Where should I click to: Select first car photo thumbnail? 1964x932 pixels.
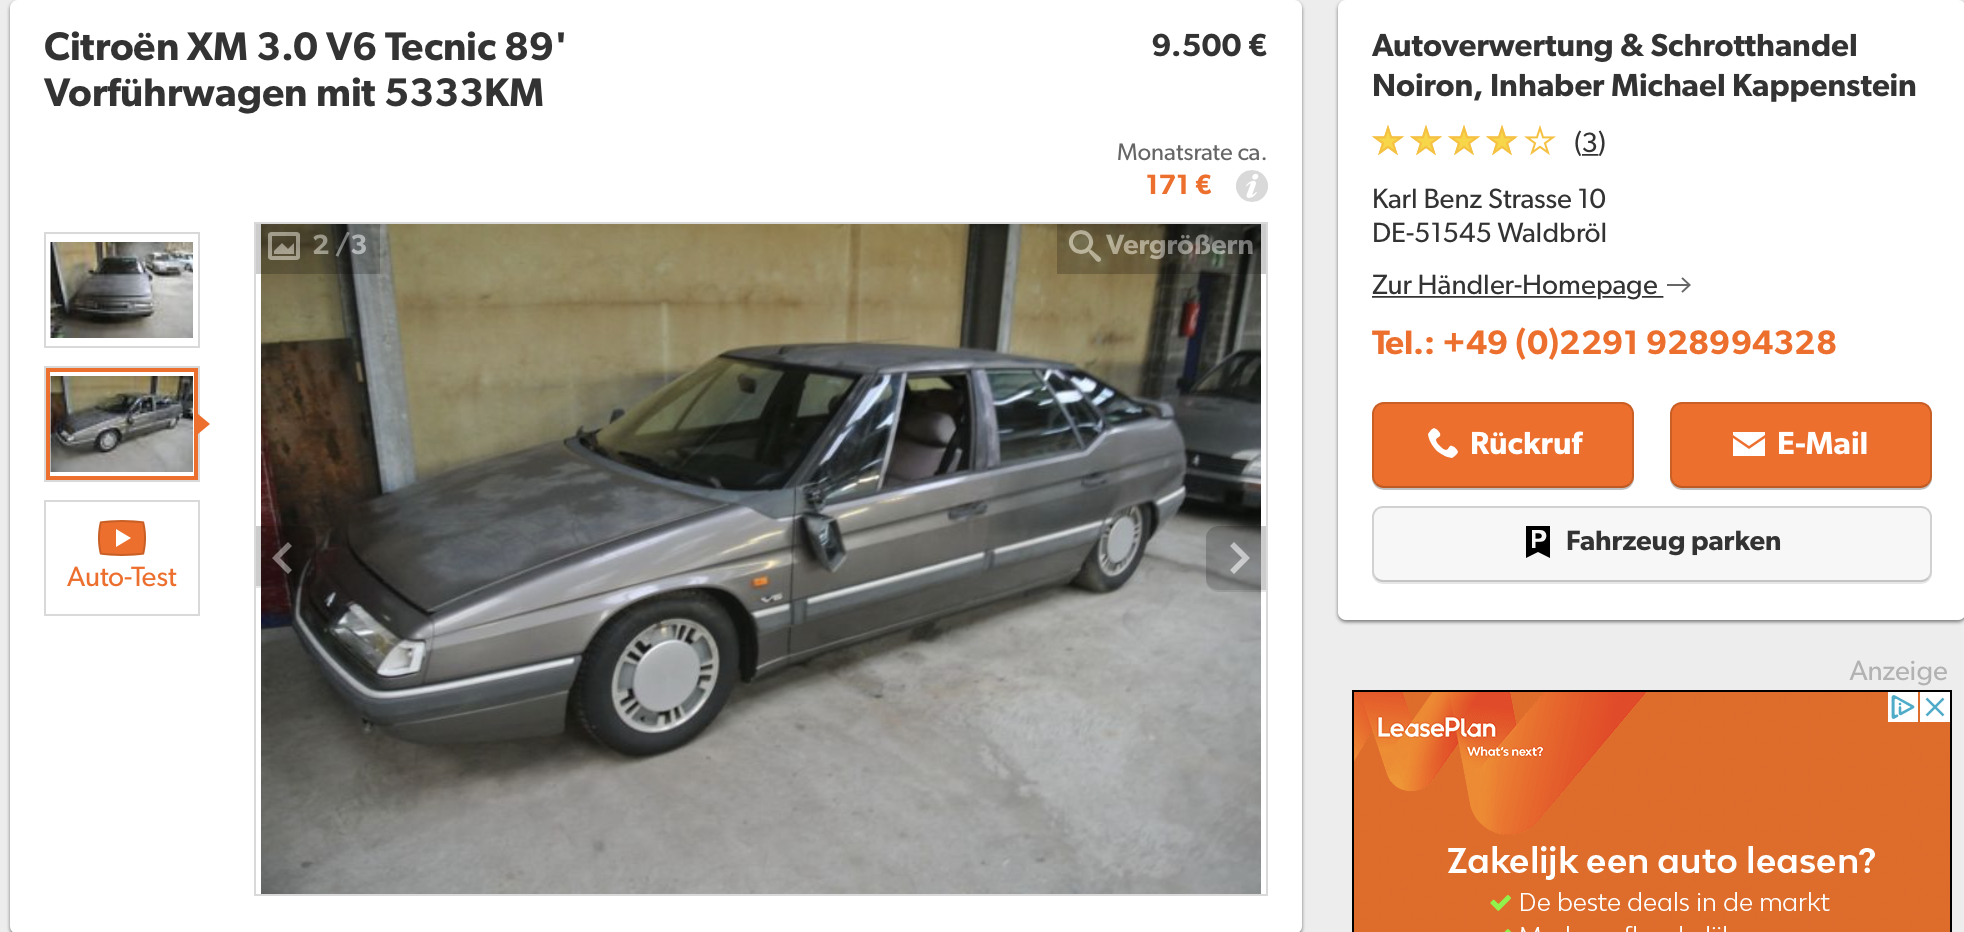coord(122,290)
